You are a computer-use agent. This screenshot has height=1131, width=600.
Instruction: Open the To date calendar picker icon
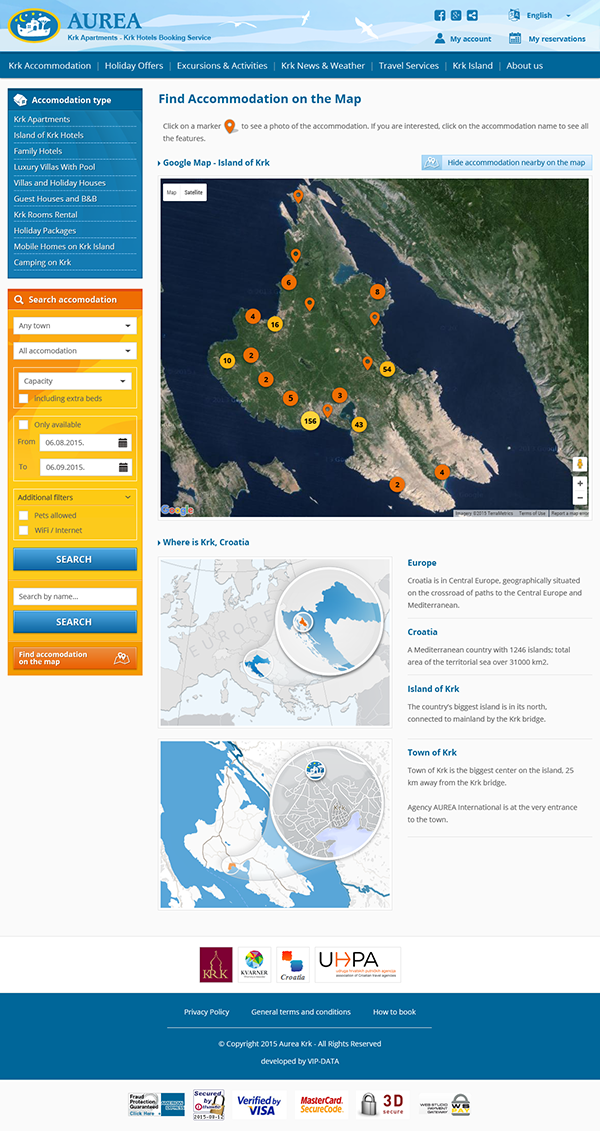[123, 467]
